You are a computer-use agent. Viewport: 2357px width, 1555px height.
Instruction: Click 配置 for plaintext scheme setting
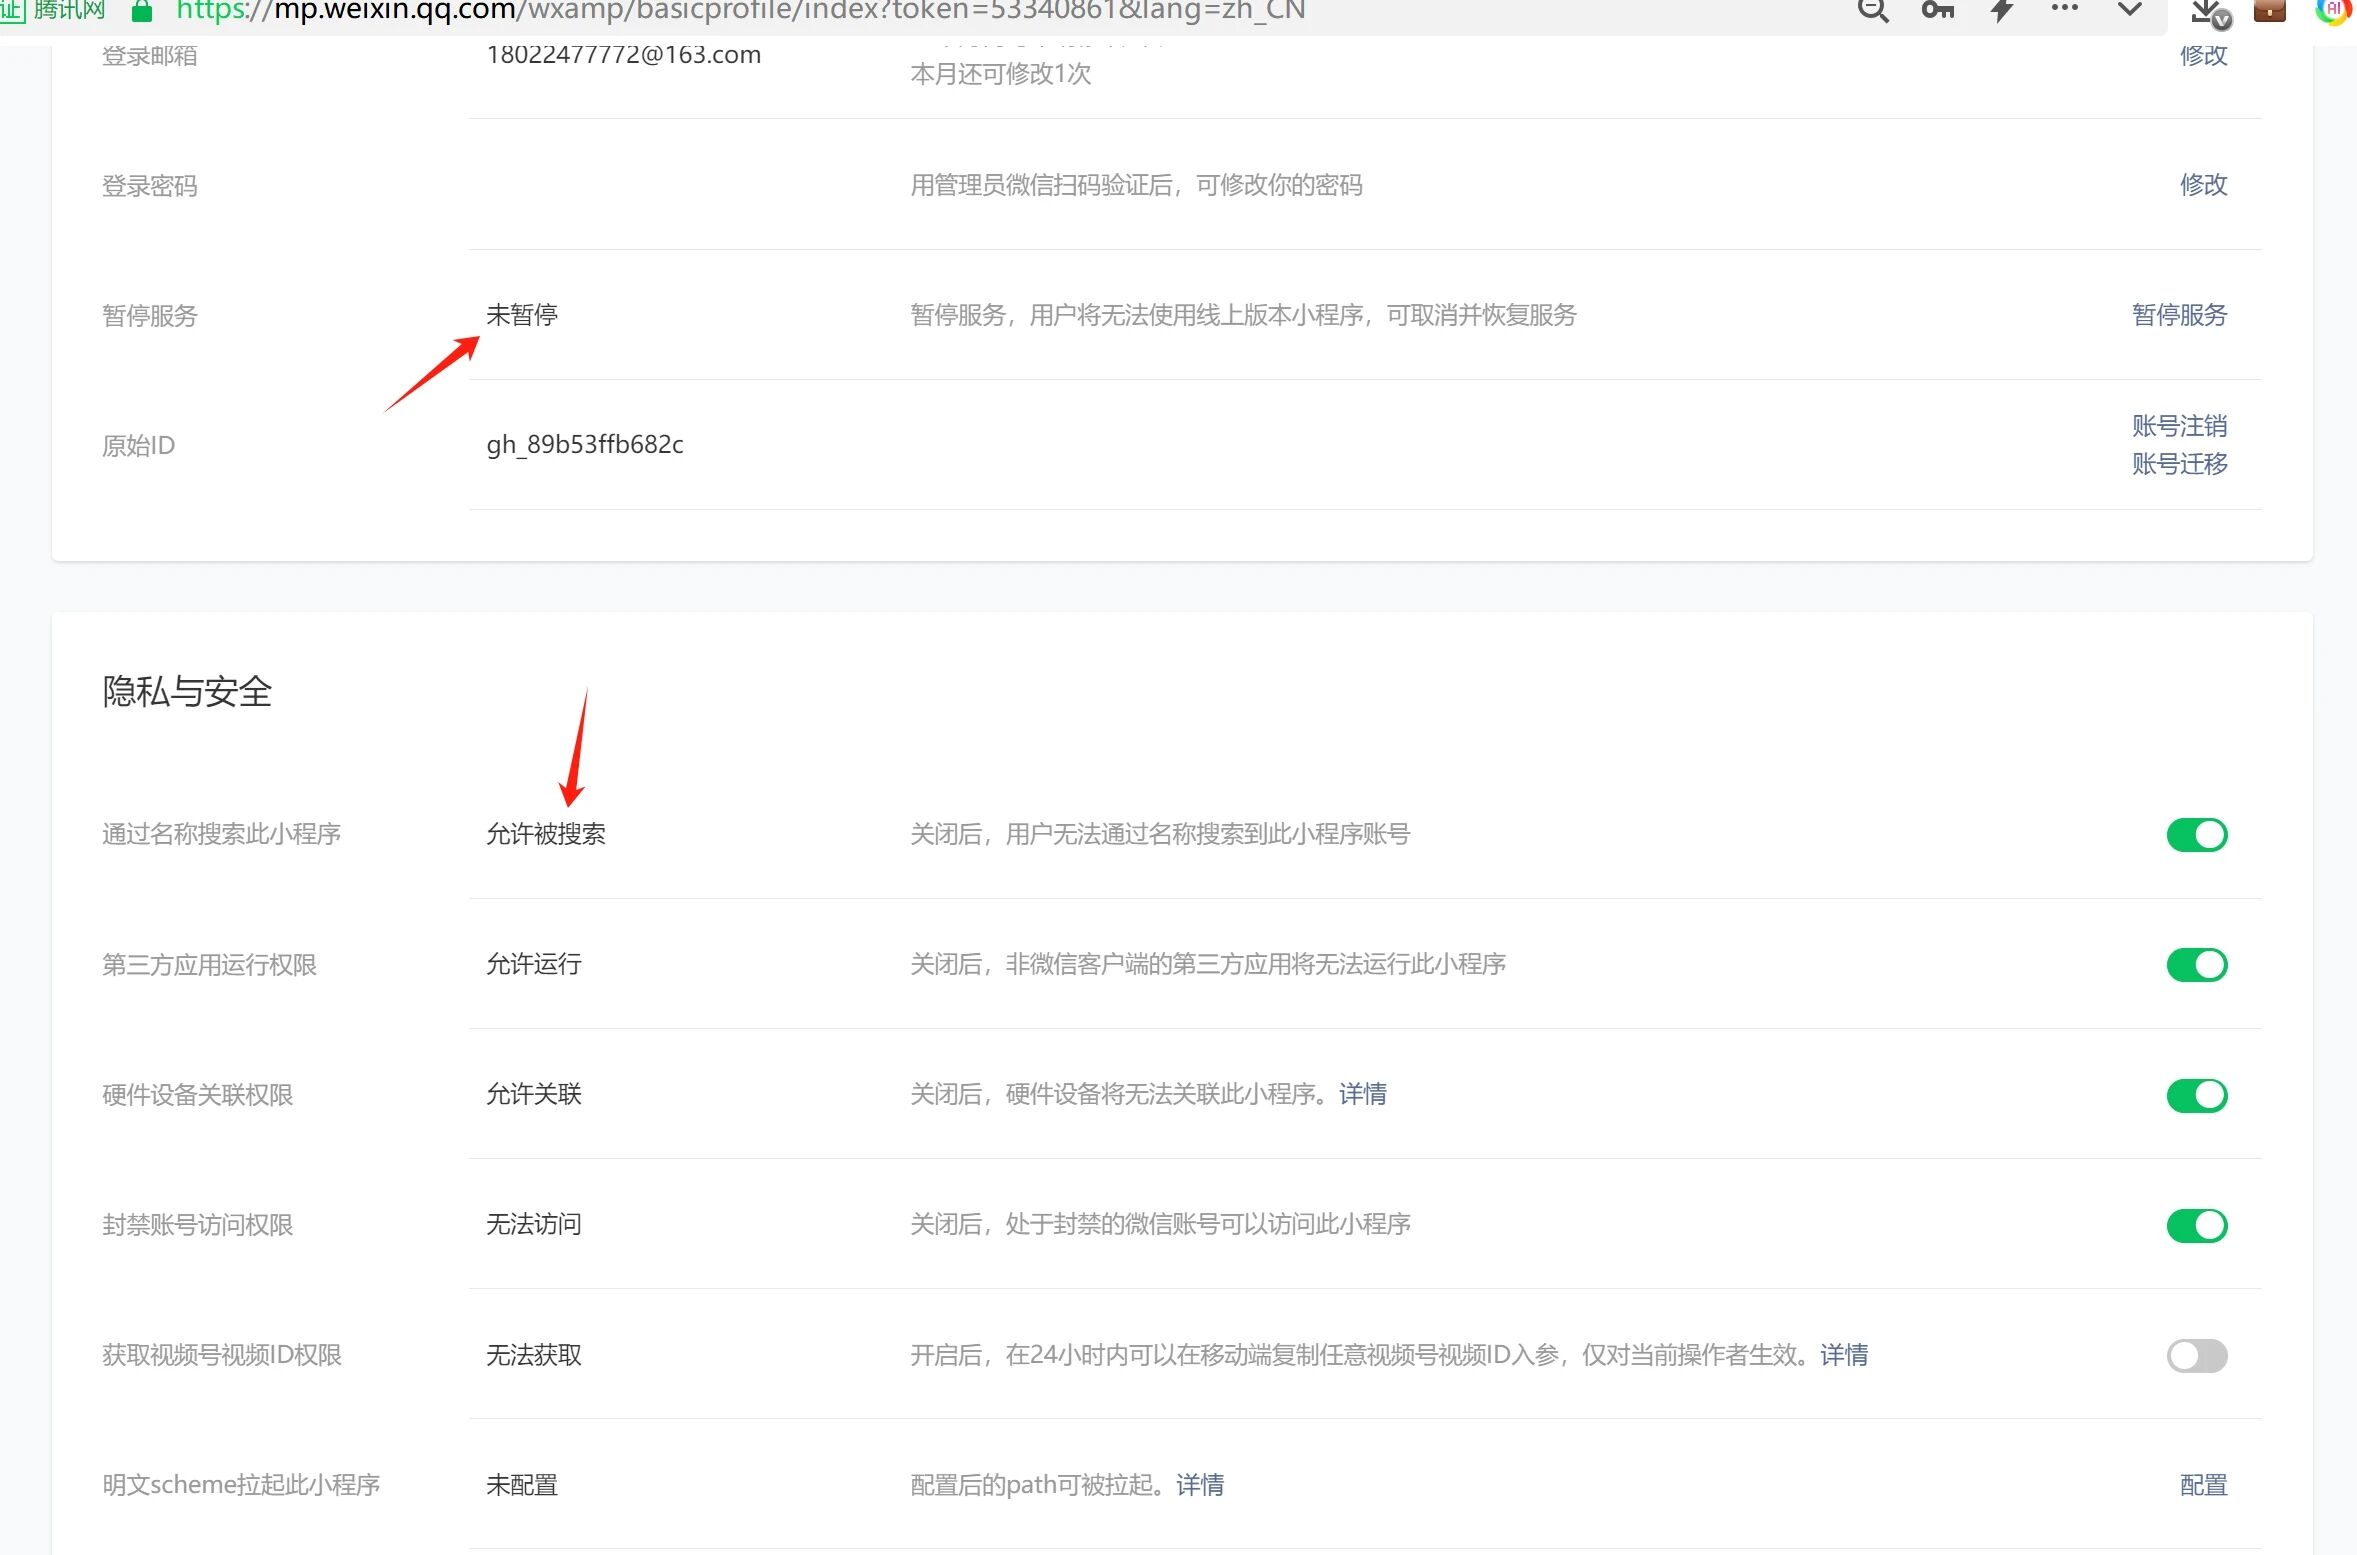click(2203, 1485)
